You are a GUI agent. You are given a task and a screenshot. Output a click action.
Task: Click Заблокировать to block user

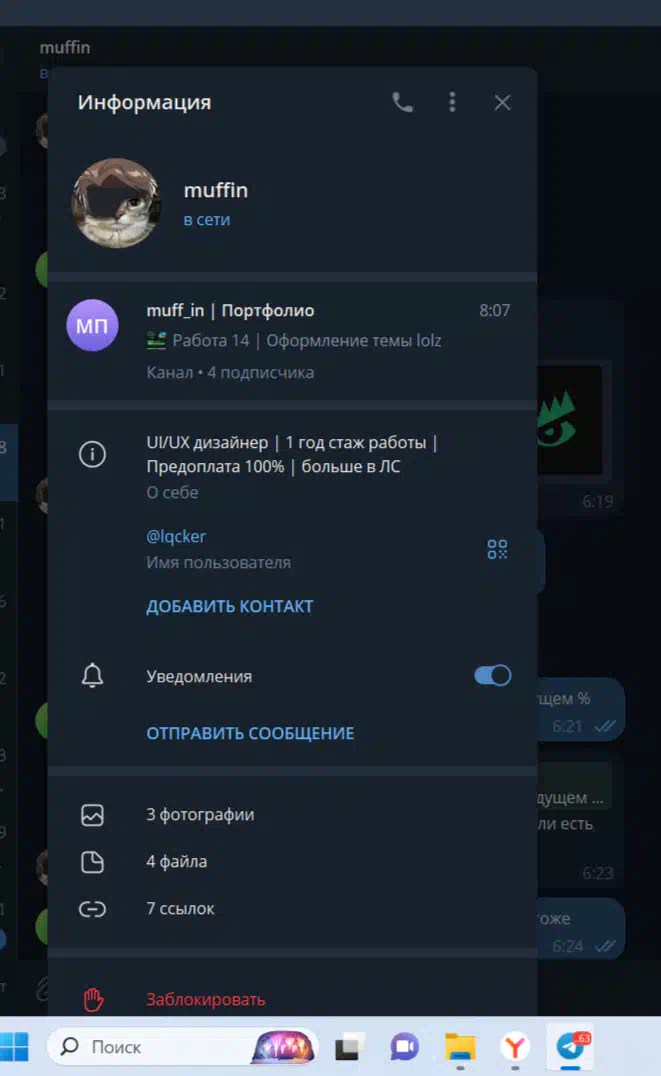205,1000
